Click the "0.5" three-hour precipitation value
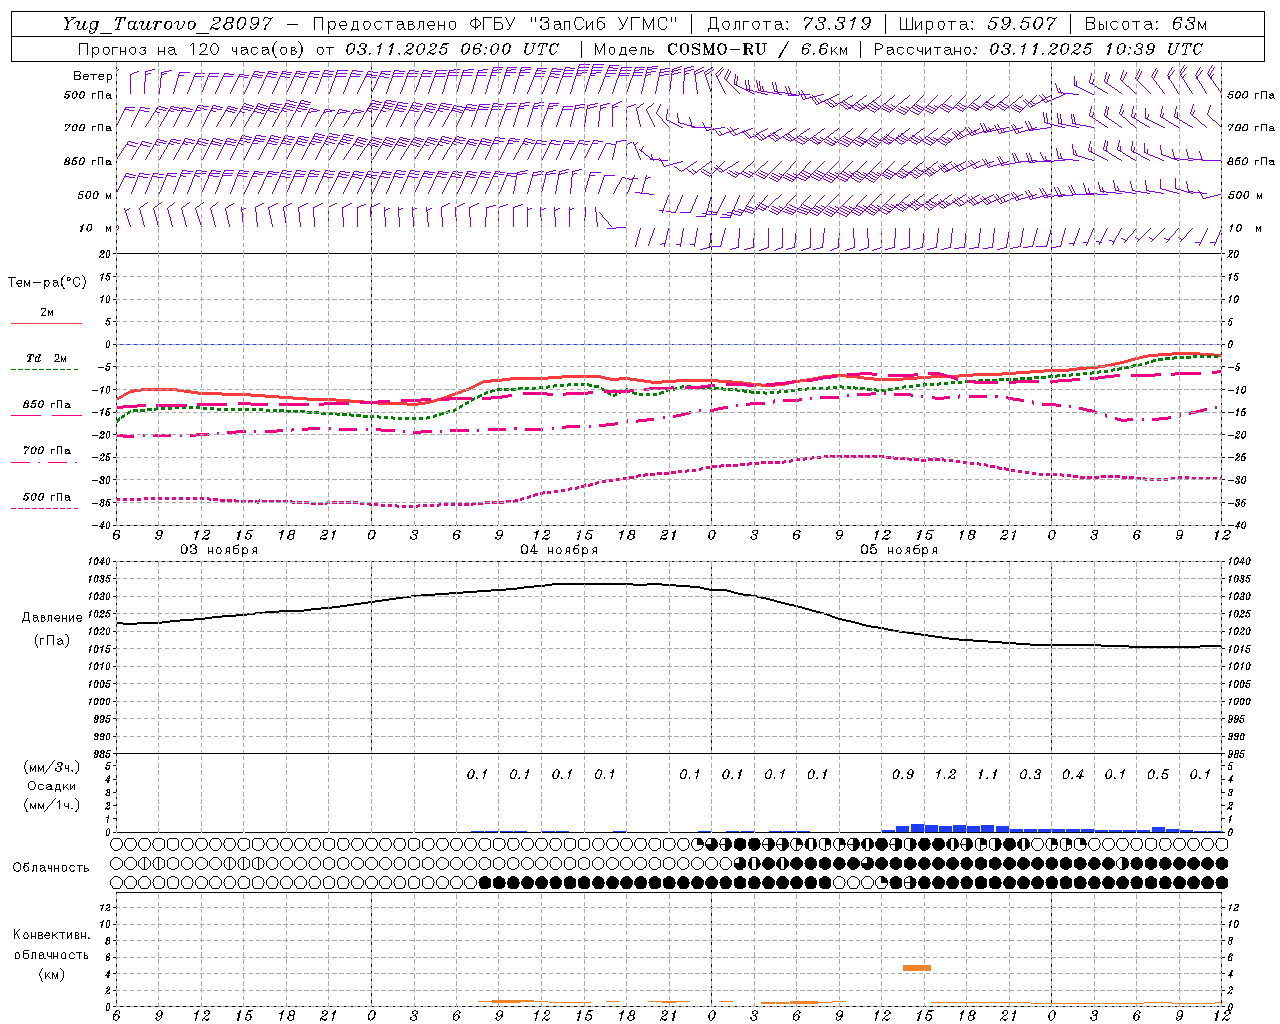This screenshot has height=1024, width=1280. click(1158, 774)
